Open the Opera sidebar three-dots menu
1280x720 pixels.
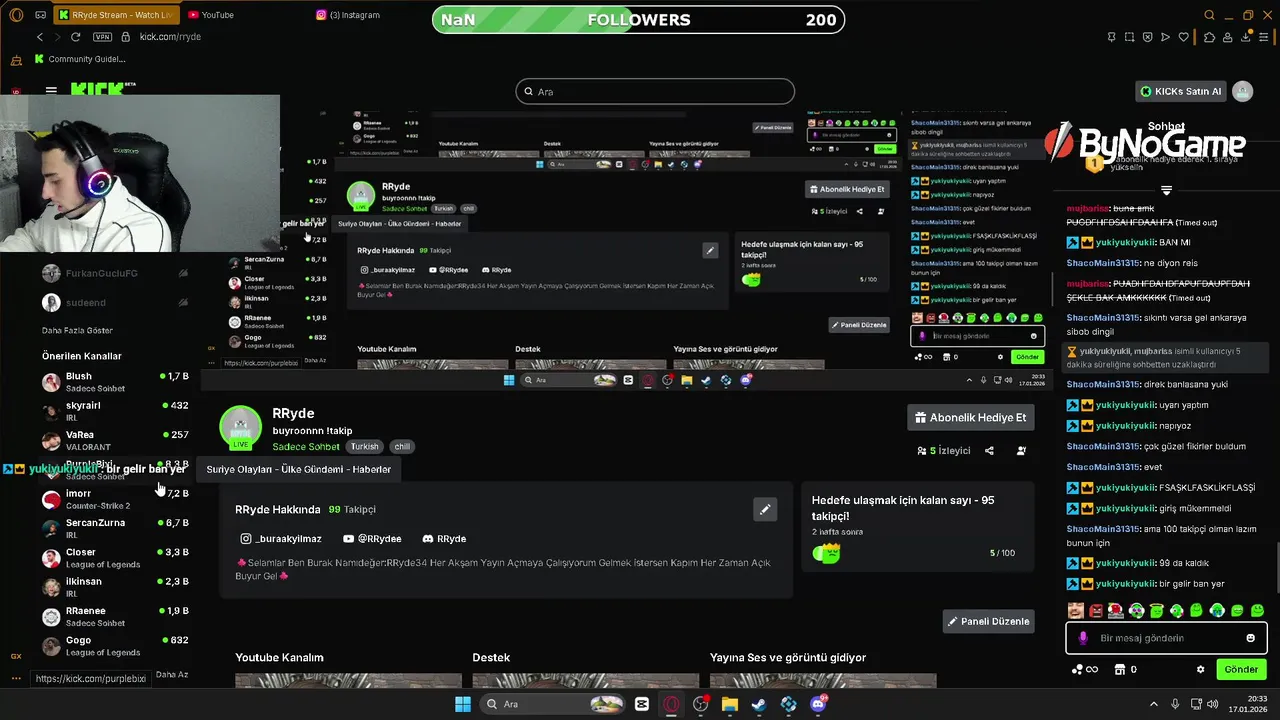[15, 678]
